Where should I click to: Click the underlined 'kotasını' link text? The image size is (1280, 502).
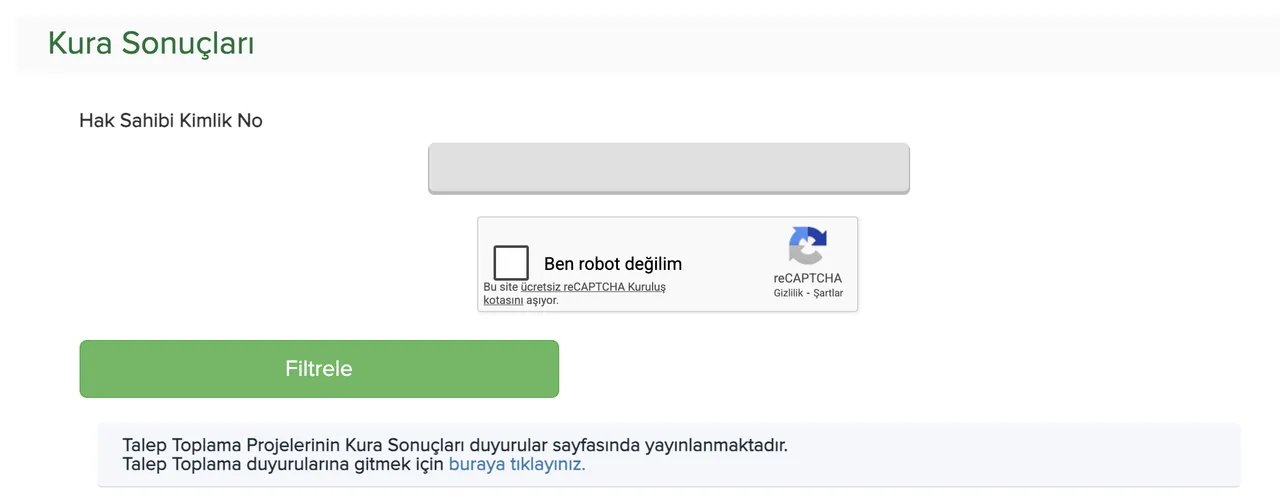pyautogui.click(x=503, y=300)
